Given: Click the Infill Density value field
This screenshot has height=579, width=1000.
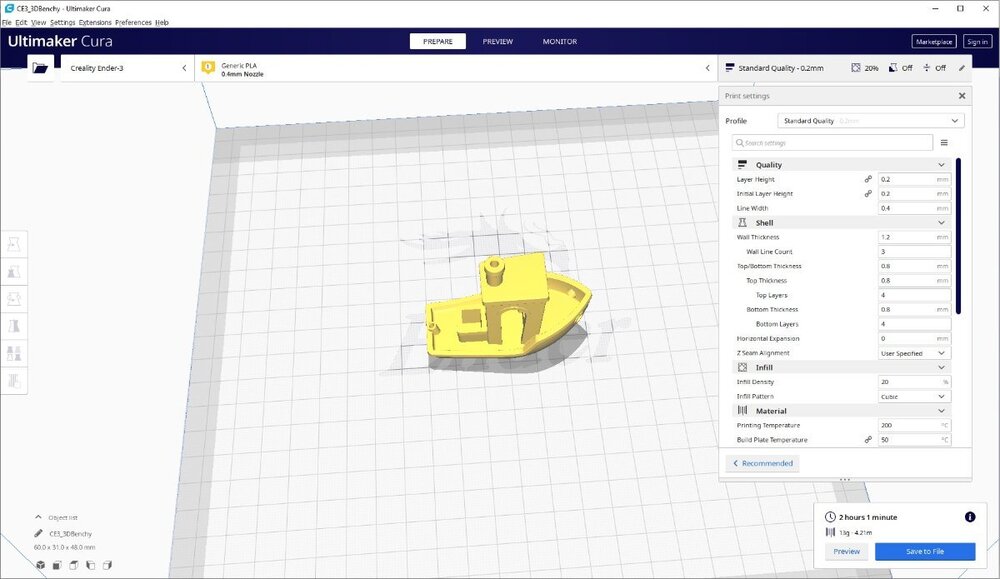Looking at the screenshot, I should point(914,382).
